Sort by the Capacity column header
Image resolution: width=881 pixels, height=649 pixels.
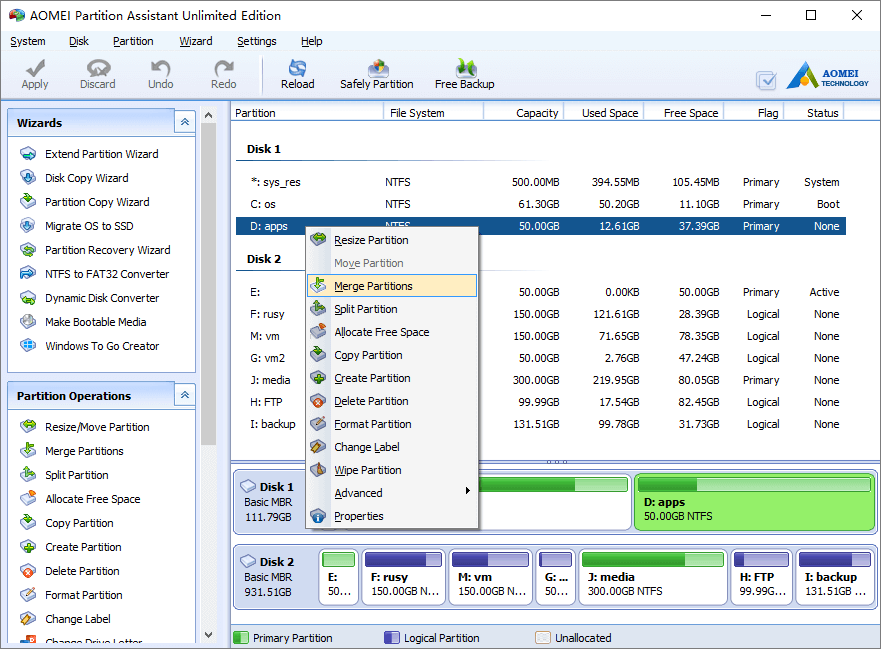click(x=523, y=113)
